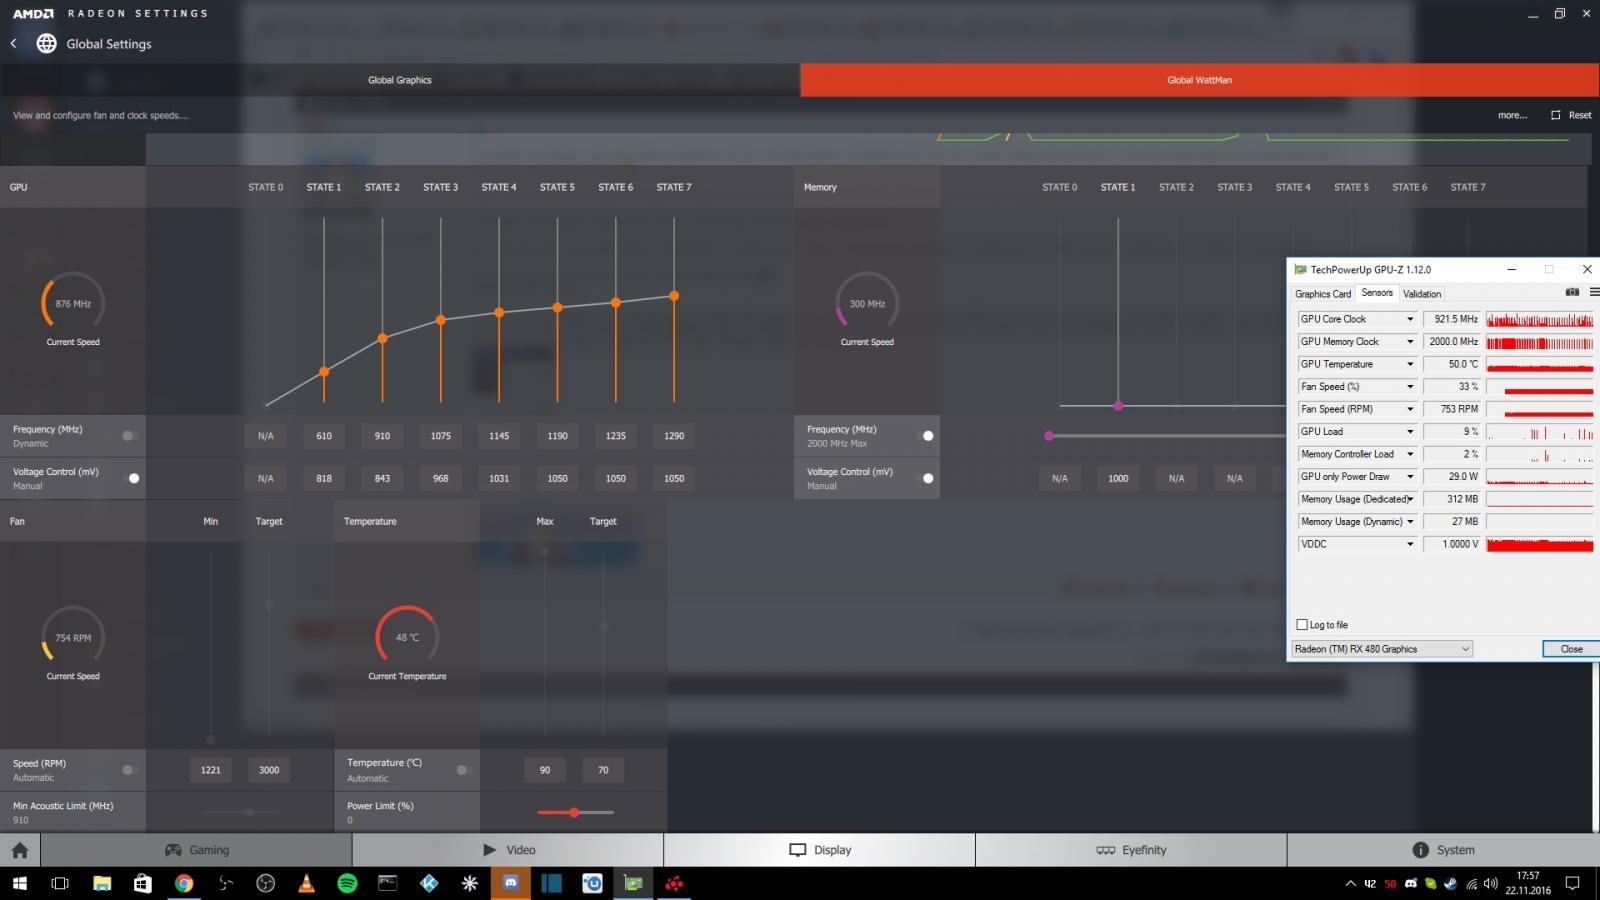Click the temperature max field 90
This screenshot has height=900, width=1600.
point(545,770)
